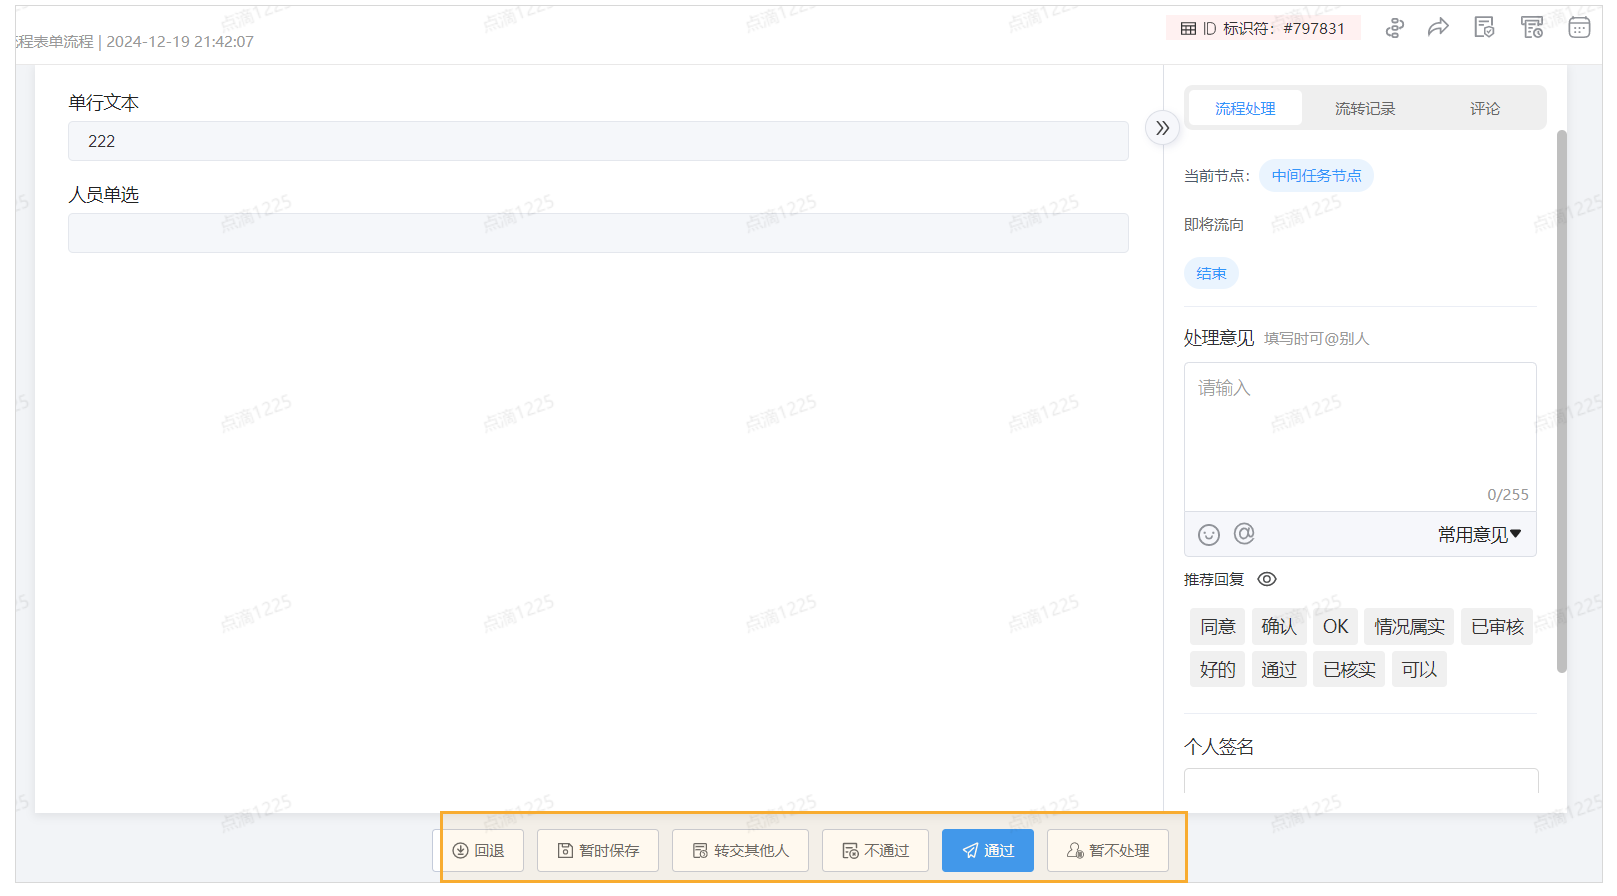
Task: Select the 可以 suggested reply
Action: [1419, 670]
